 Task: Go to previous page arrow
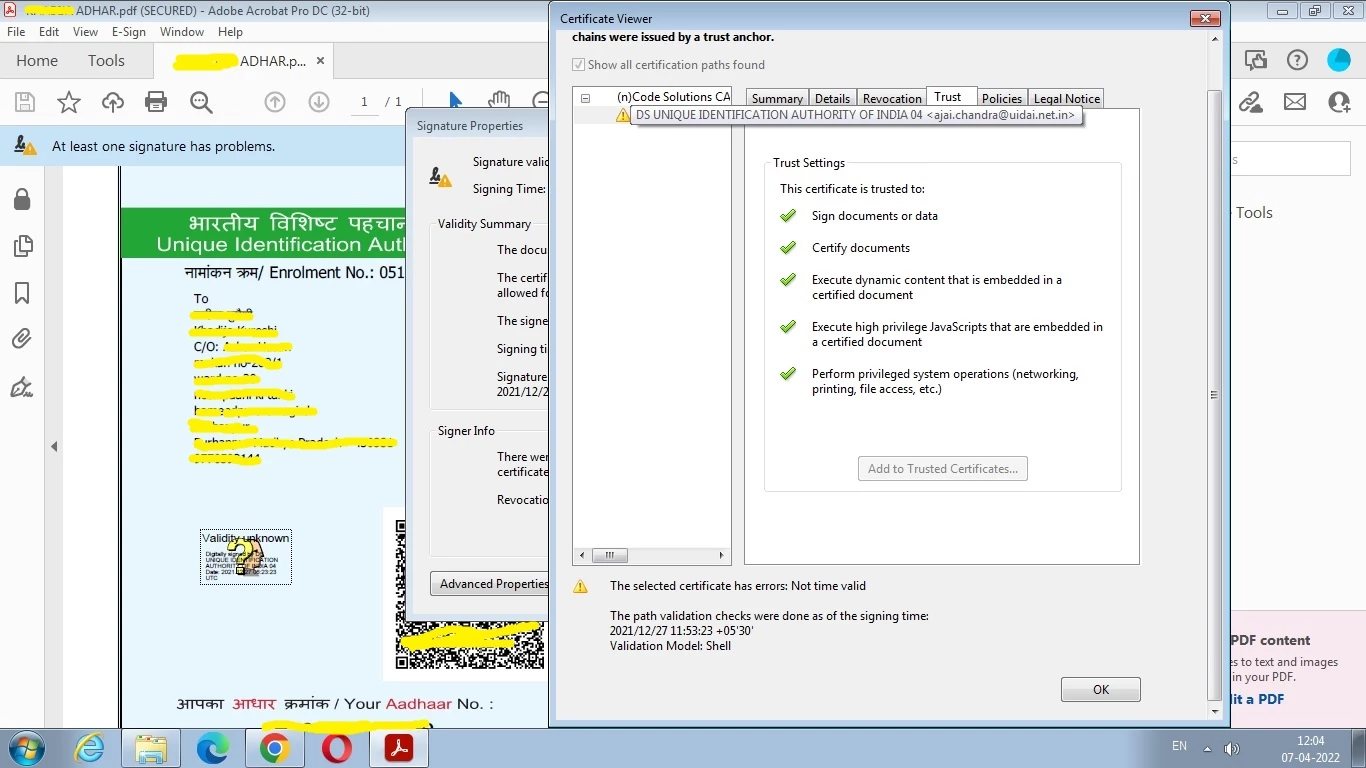274,102
